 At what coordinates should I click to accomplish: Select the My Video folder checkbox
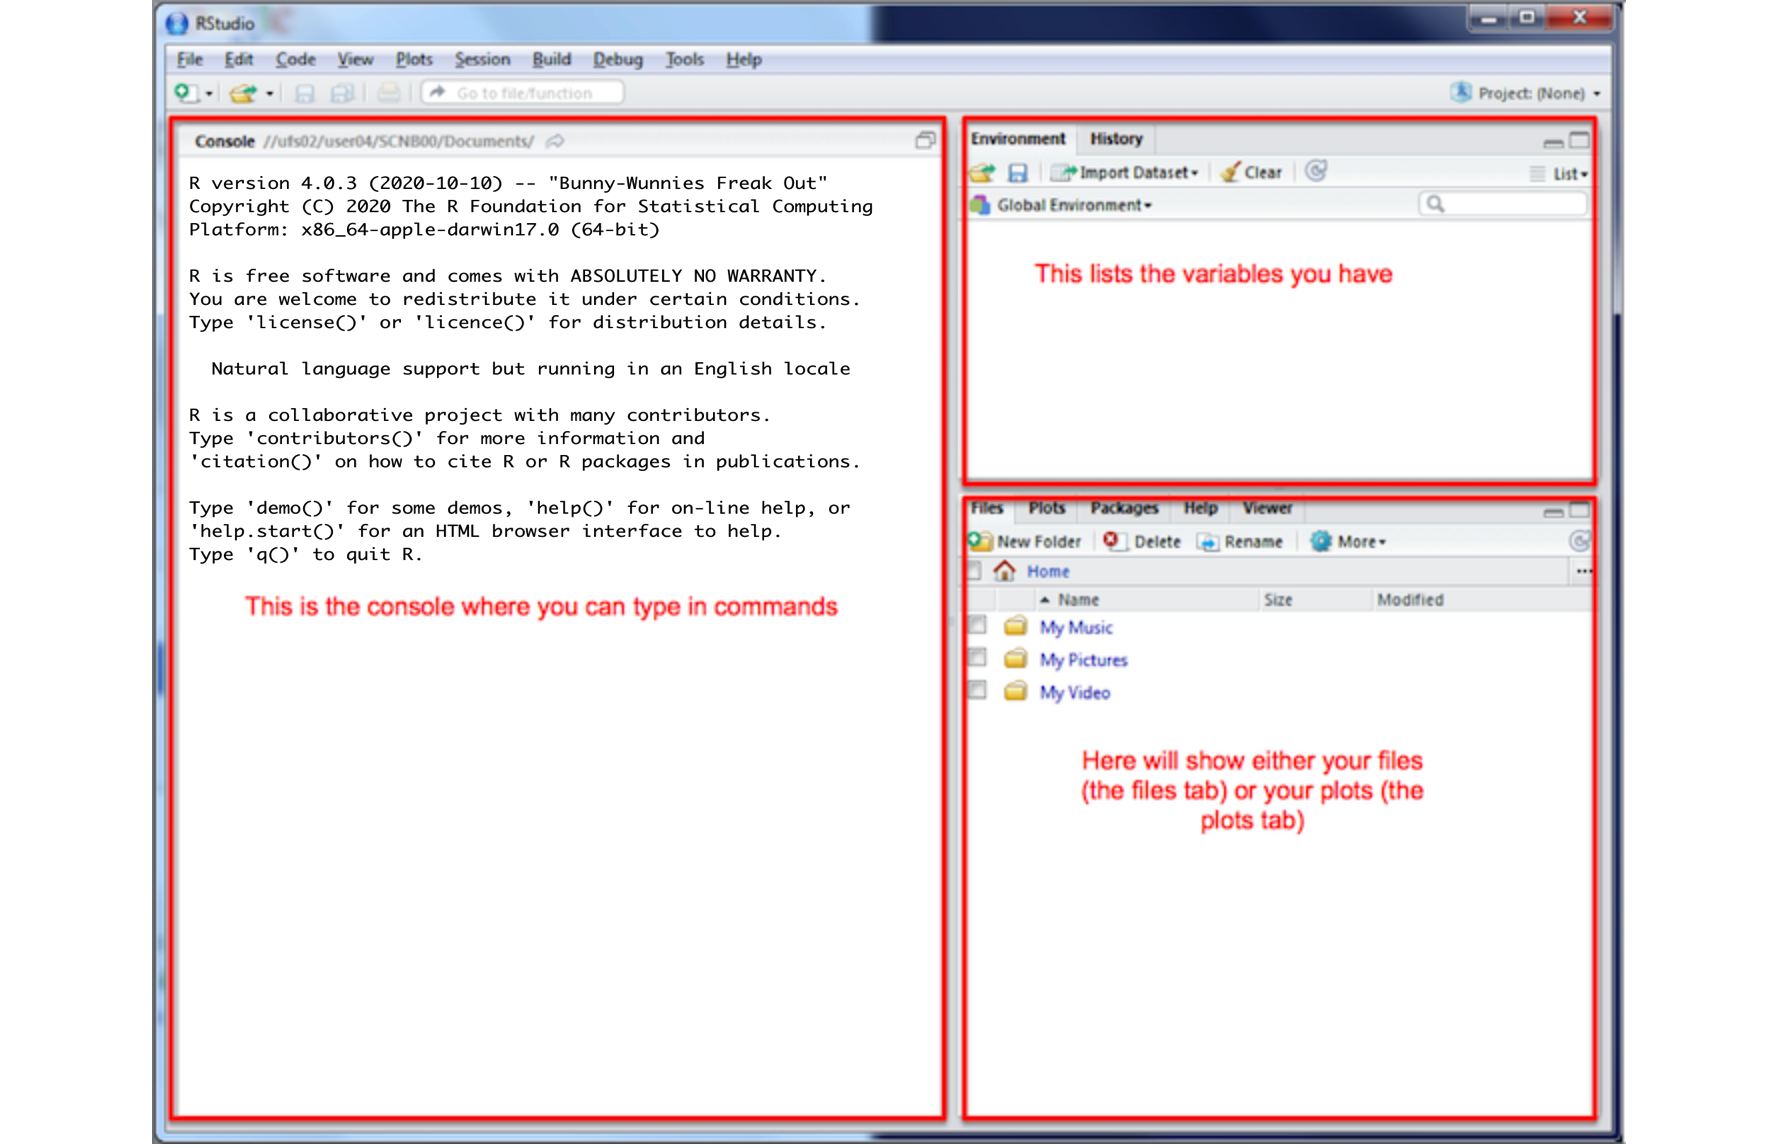click(977, 690)
